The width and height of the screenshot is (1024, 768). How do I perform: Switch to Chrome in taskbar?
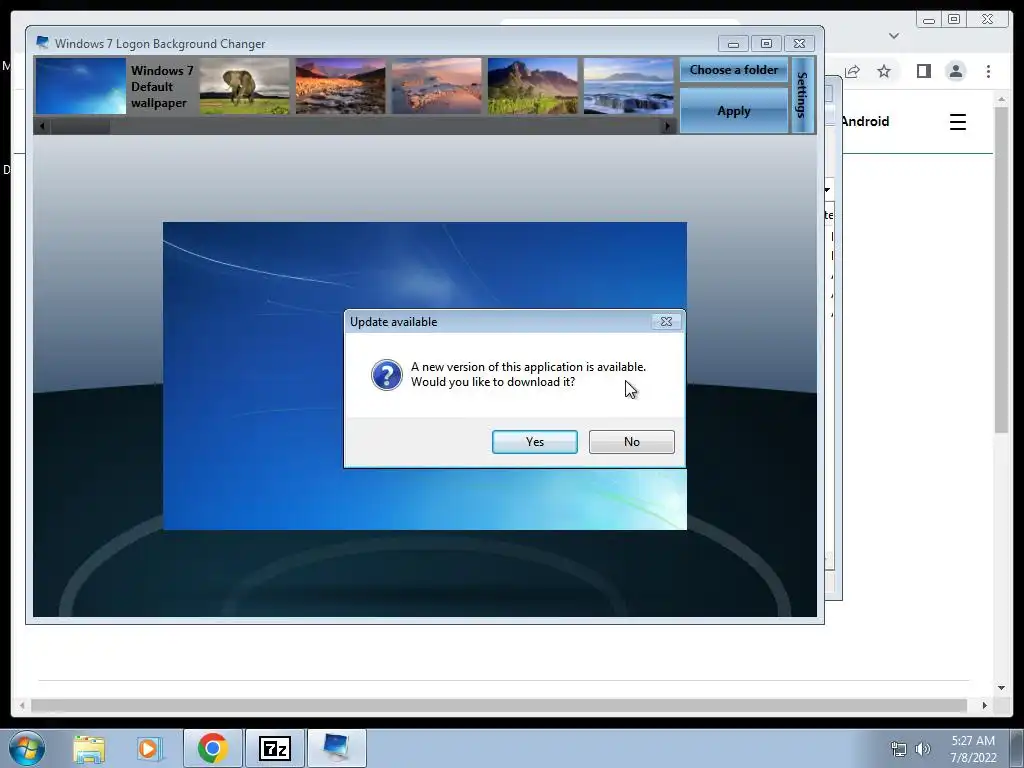212,748
